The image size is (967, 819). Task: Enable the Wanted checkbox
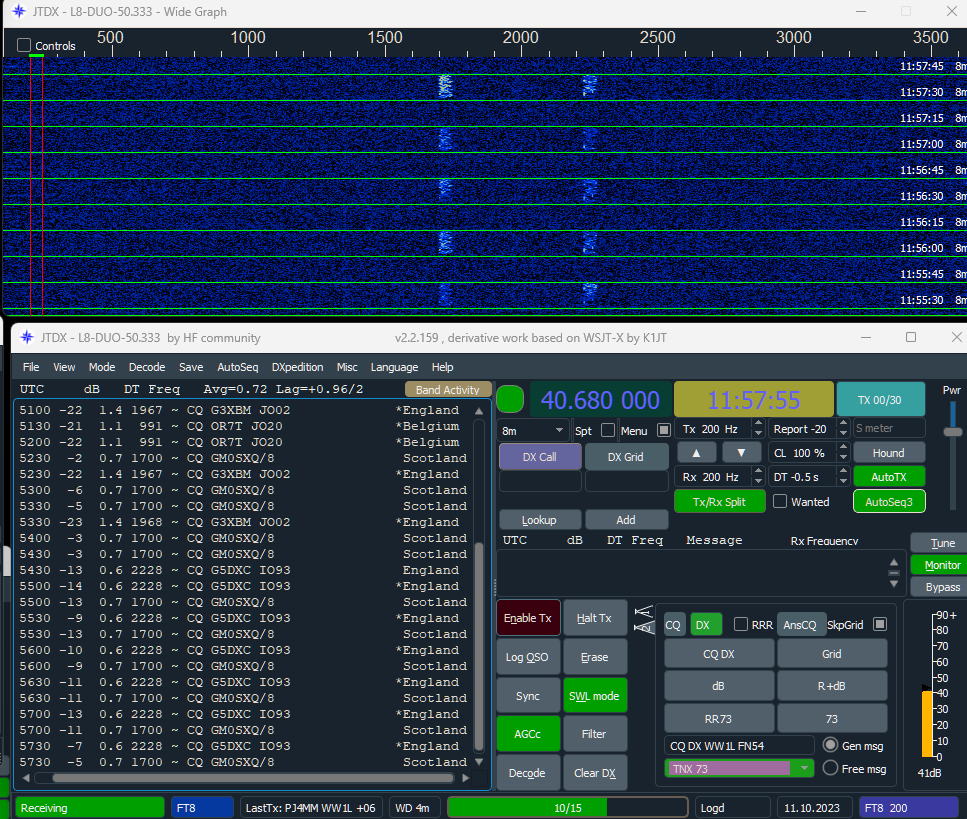tap(780, 501)
